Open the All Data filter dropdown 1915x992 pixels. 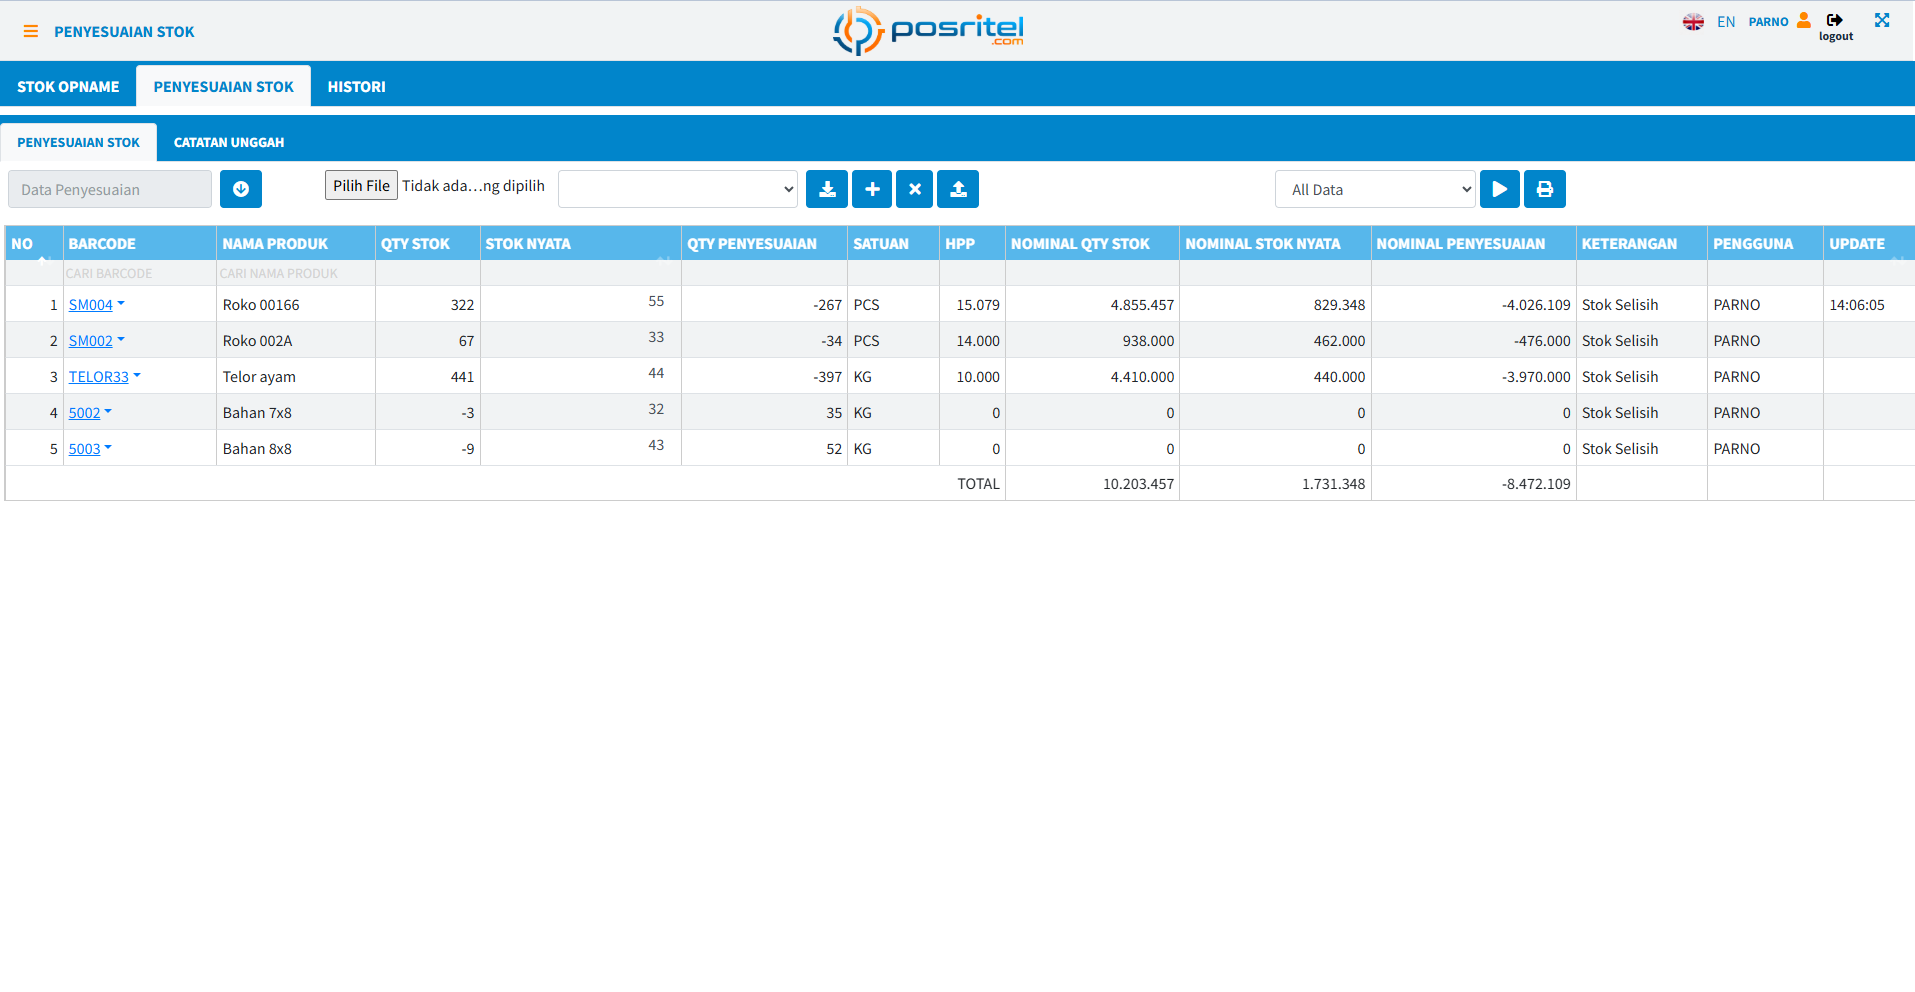pyautogui.click(x=1375, y=189)
